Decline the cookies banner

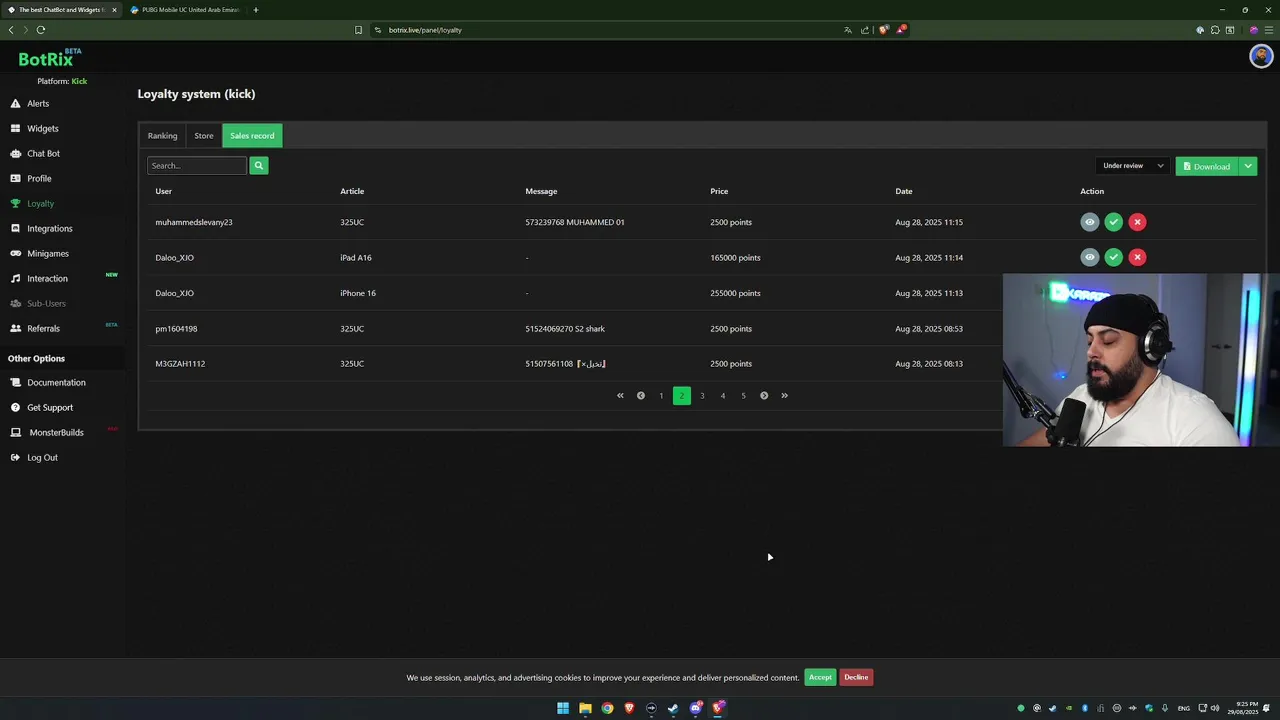coord(856,677)
